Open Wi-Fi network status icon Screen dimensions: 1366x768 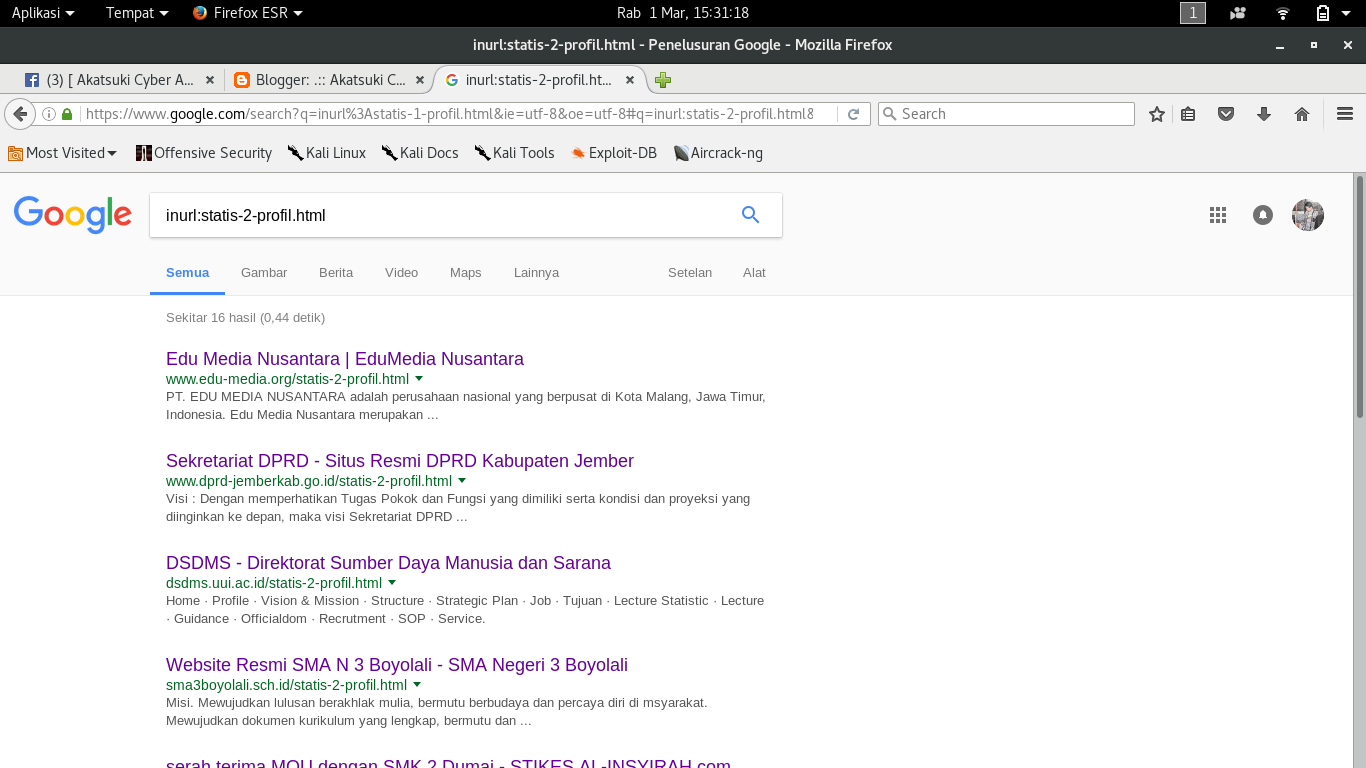click(x=1283, y=13)
